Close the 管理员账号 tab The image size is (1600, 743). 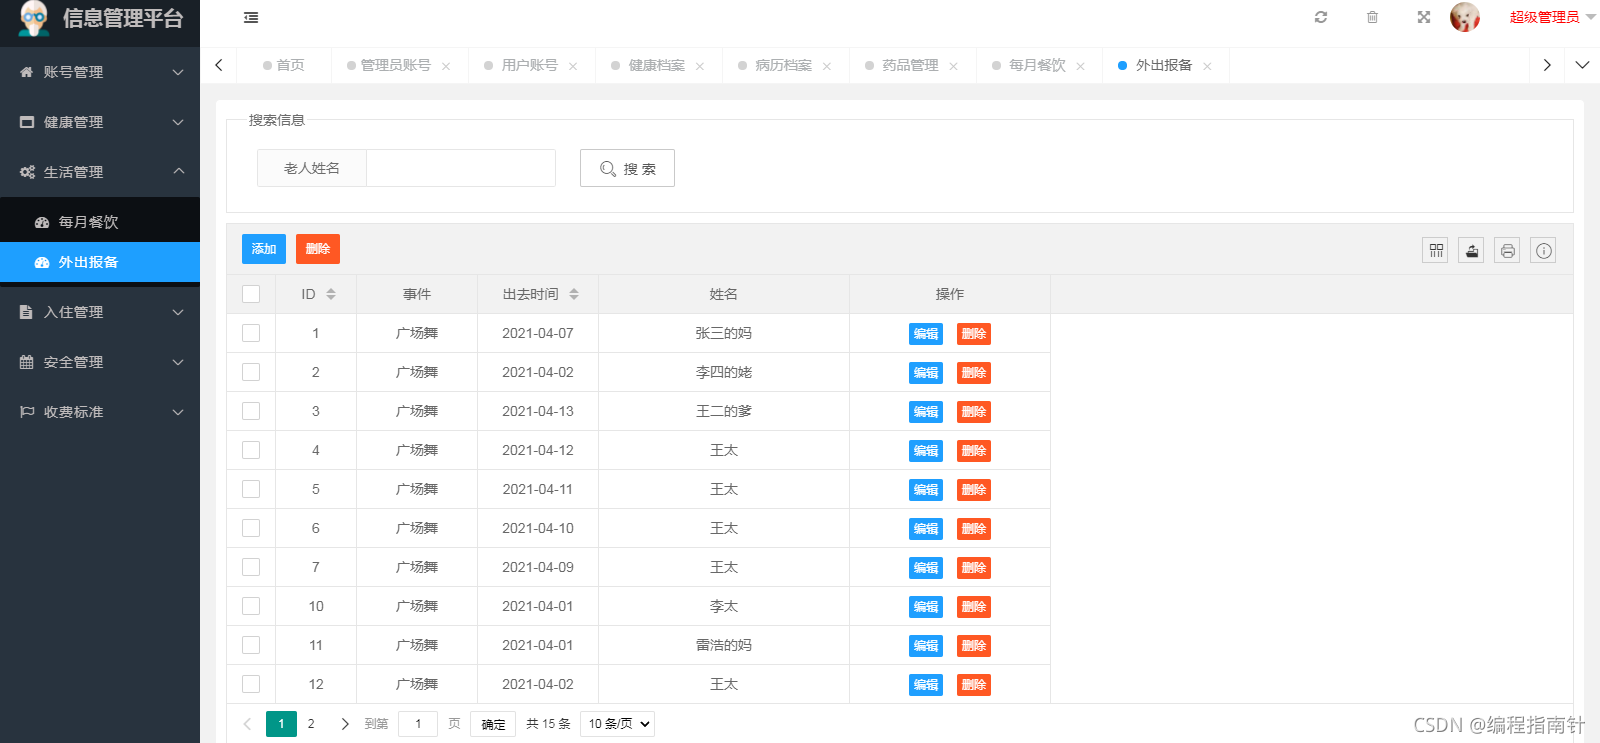446,66
